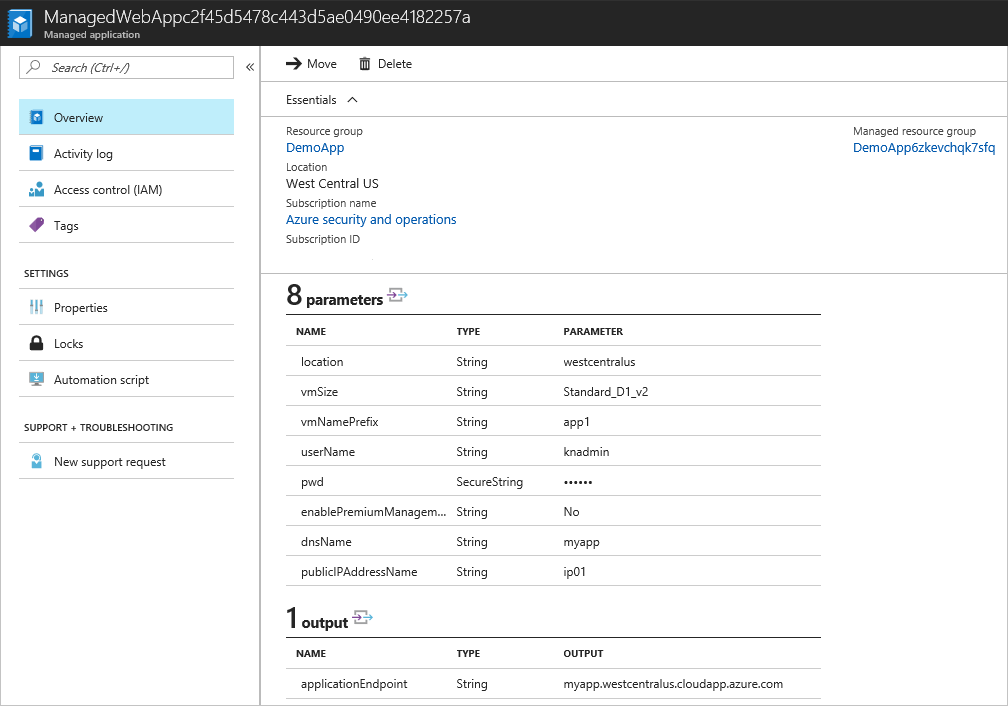Open the DemoApp6zkevchqk7sfq managed resource group link
Viewport: 1008px width, 706px height.
(924, 148)
